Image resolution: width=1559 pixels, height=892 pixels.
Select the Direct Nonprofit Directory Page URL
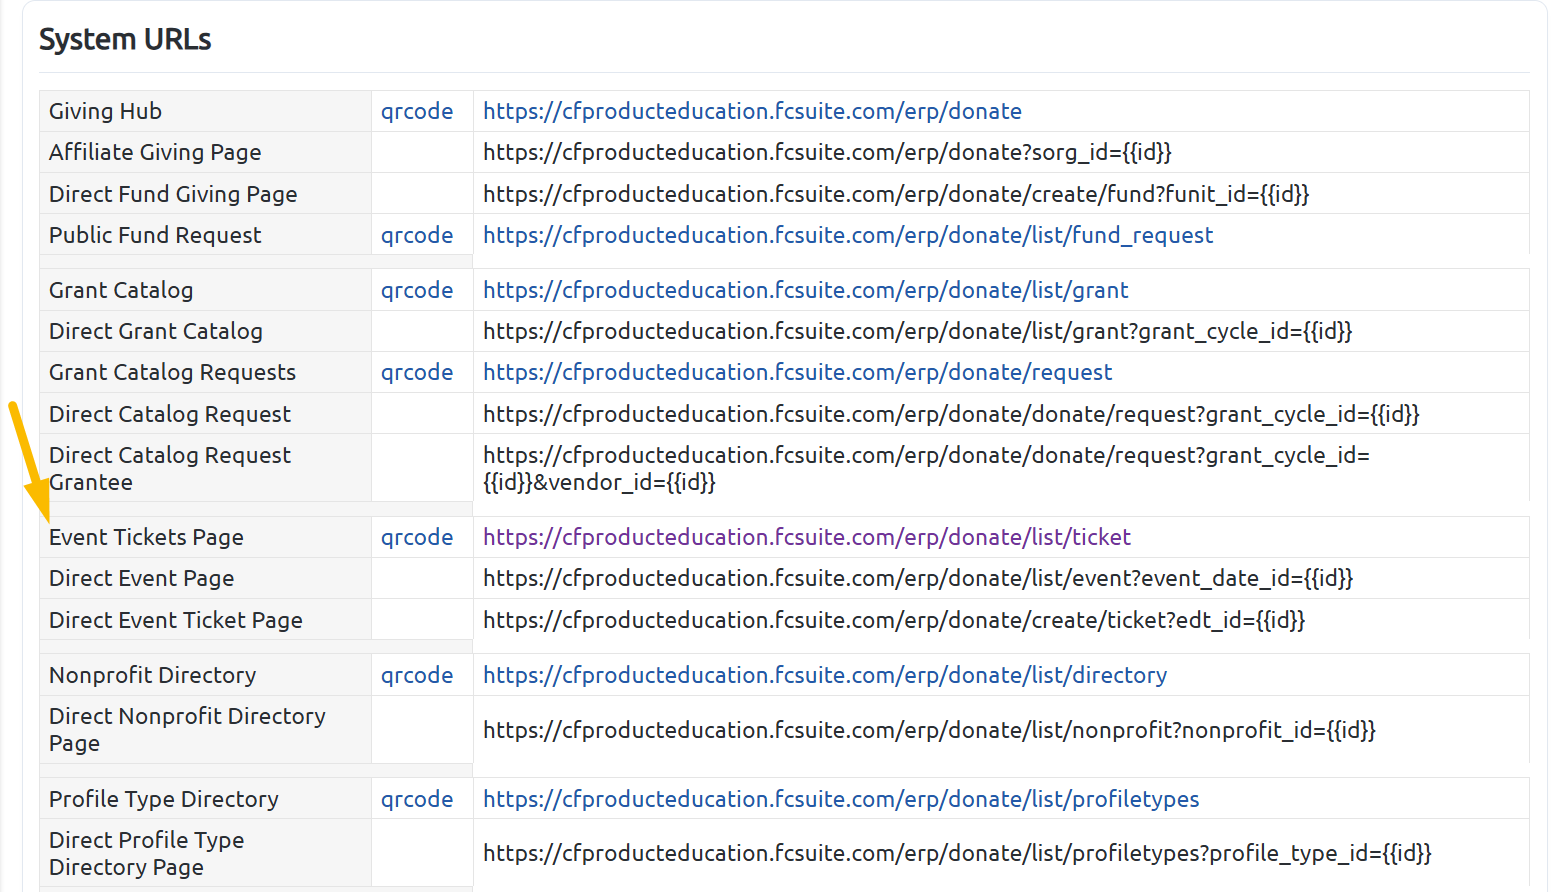coord(929,730)
